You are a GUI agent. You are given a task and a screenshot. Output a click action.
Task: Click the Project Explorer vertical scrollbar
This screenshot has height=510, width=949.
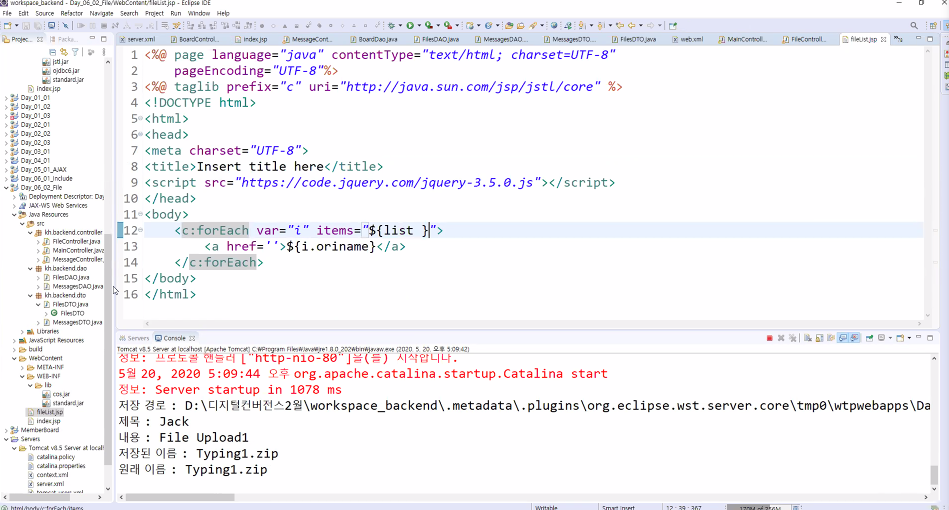pyautogui.click(x=108, y=348)
